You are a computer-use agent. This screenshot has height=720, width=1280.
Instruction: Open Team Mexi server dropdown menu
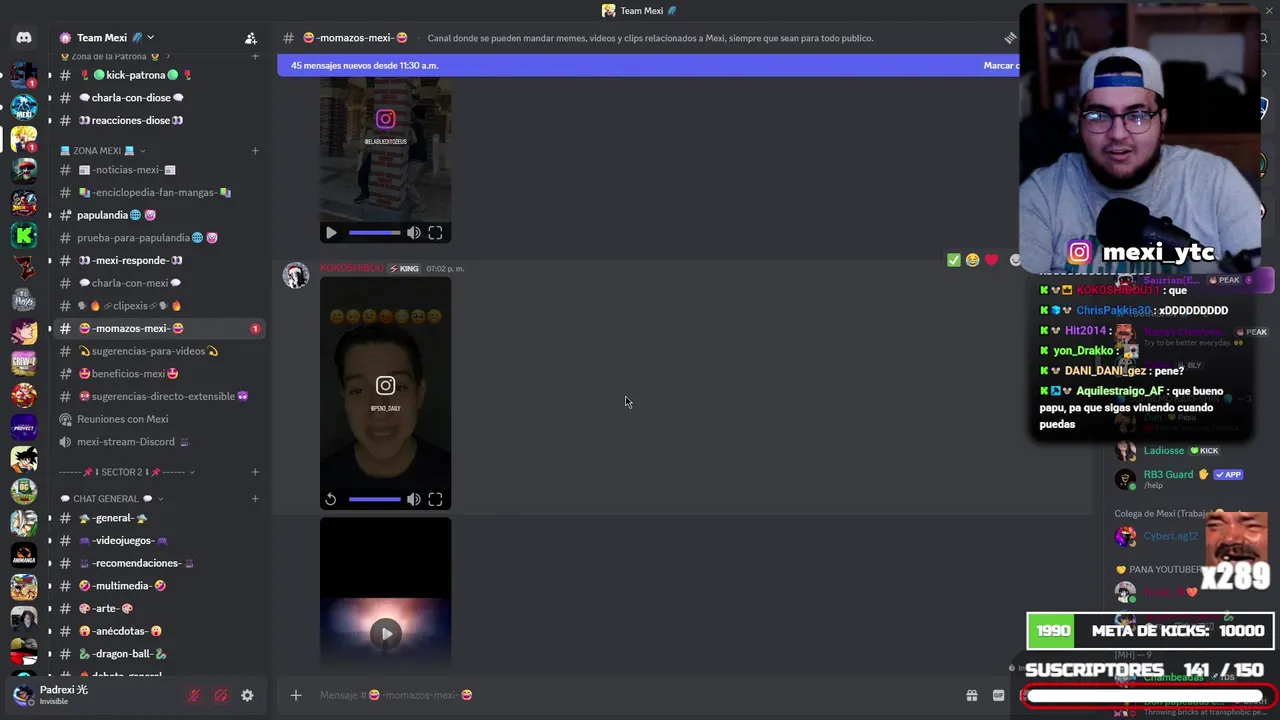pyautogui.click(x=150, y=38)
